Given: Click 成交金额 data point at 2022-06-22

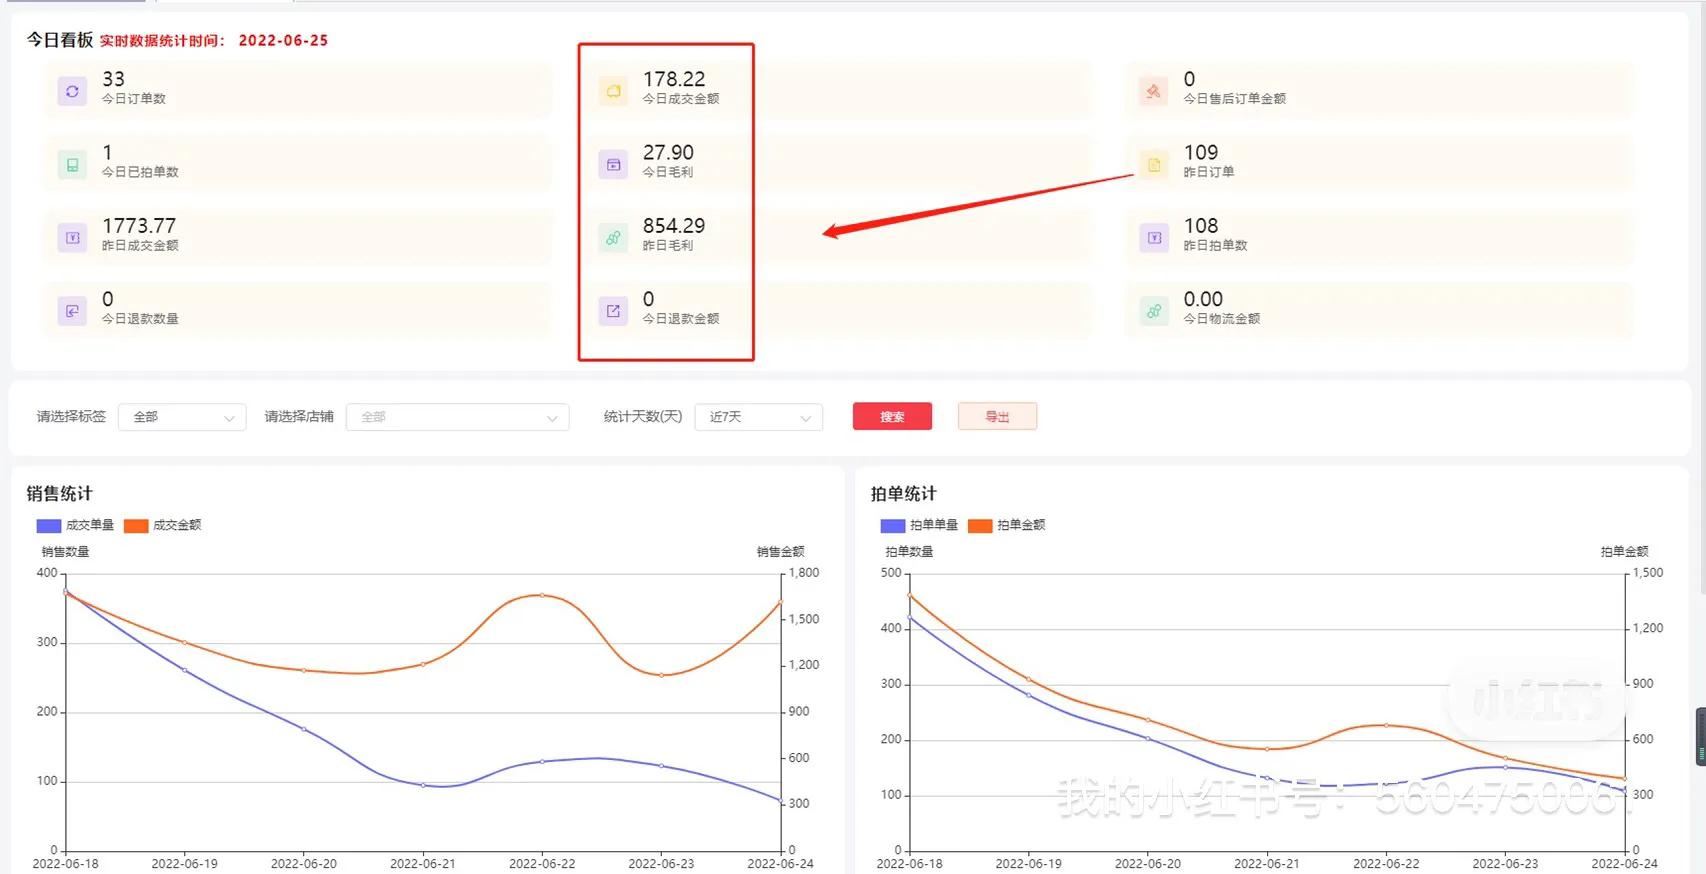Looking at the screenshot, I should point(542,595).
